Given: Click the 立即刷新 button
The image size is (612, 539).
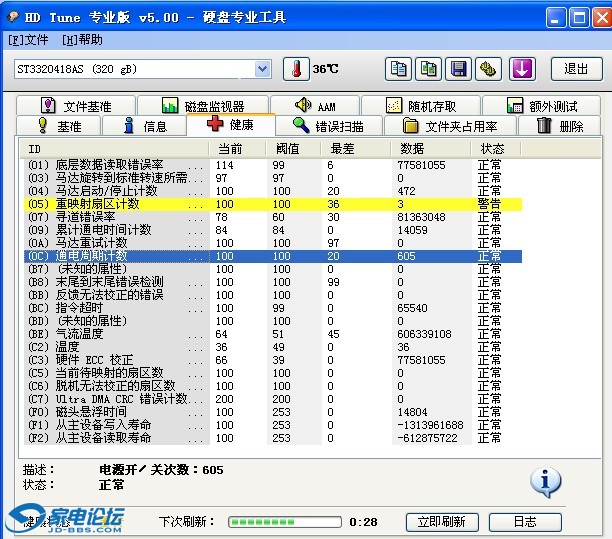Looking at the screenshot, I should pyautogui.click(x=441, y=522).
